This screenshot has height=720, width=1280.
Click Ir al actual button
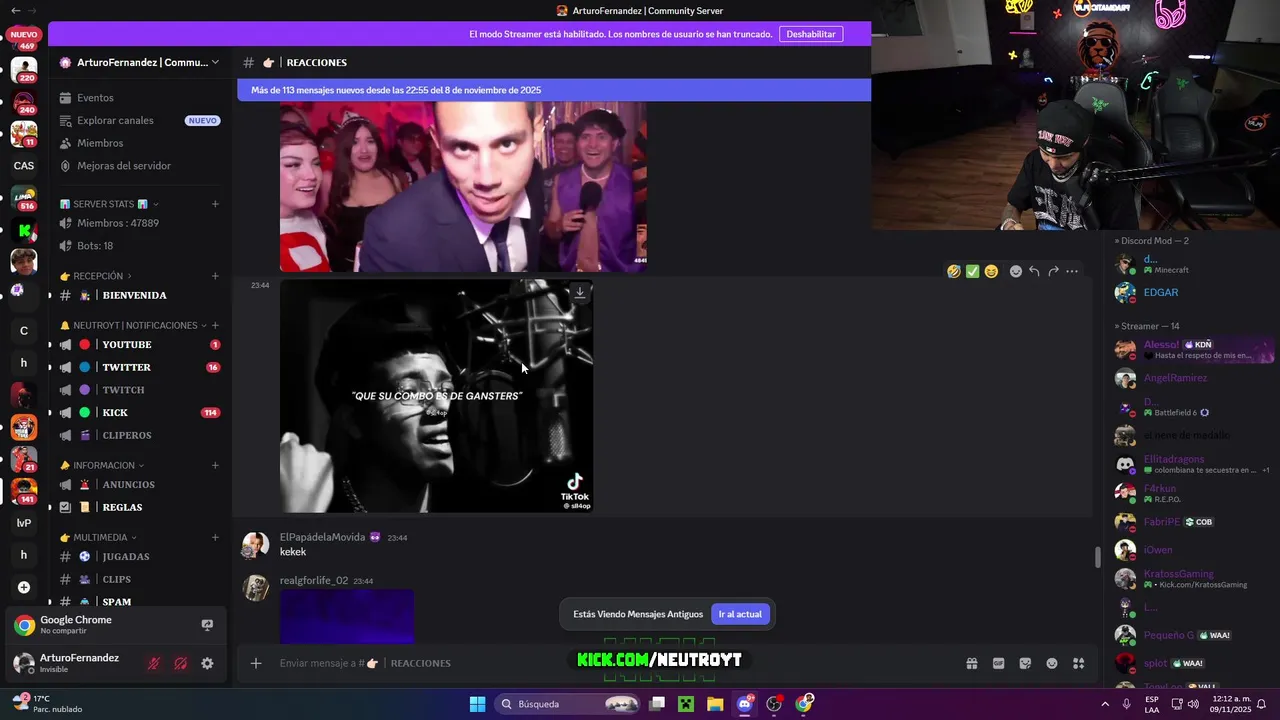pyautogui.click(x=740, y=614)
